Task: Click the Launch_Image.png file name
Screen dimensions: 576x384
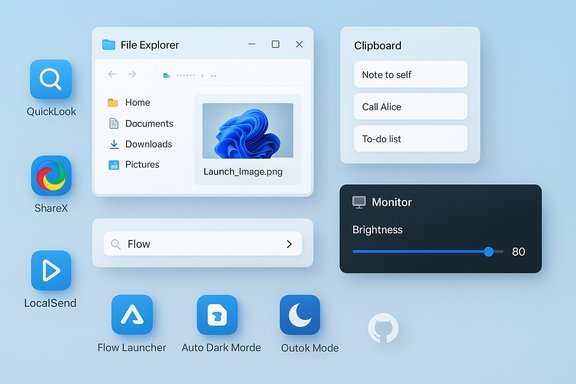Action: 243,172
